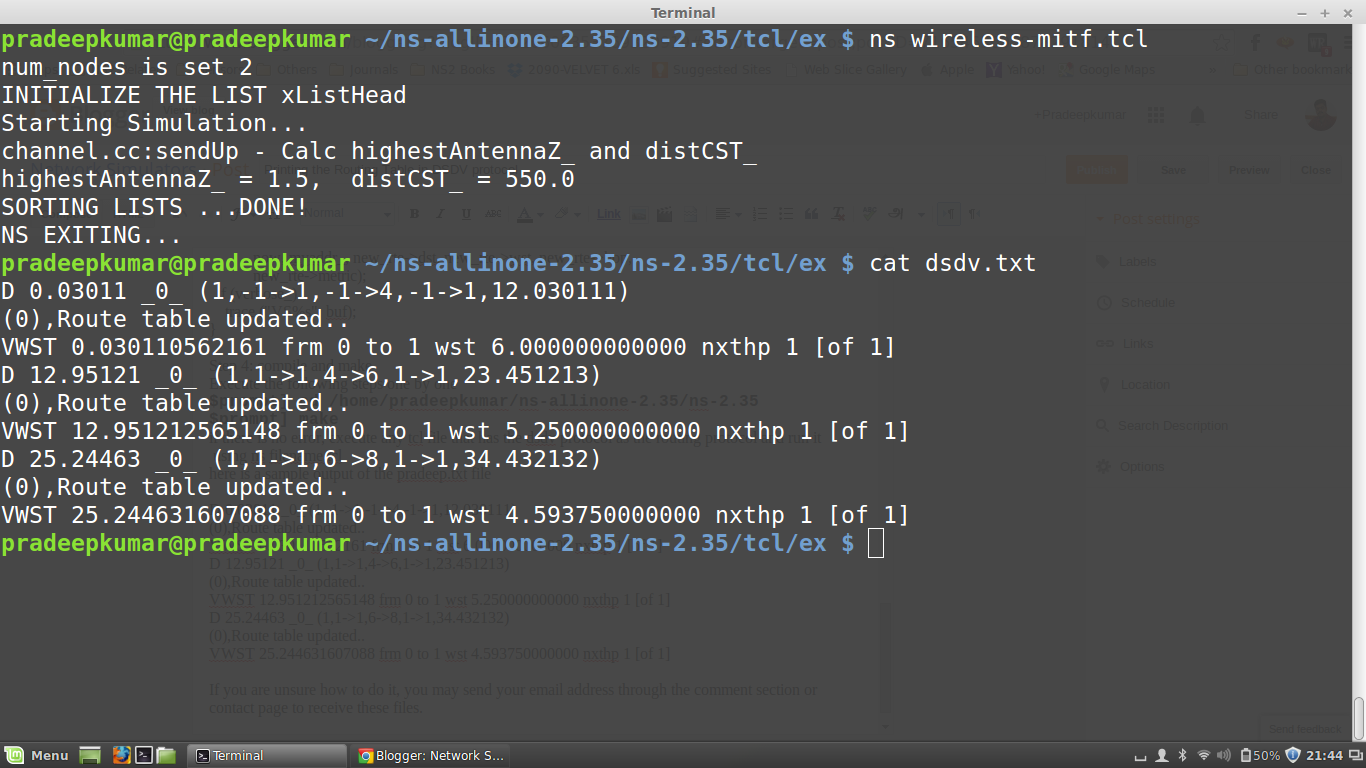1366x768 pixels.
Task: Save the blog post draft
Action: [1173, 170]
